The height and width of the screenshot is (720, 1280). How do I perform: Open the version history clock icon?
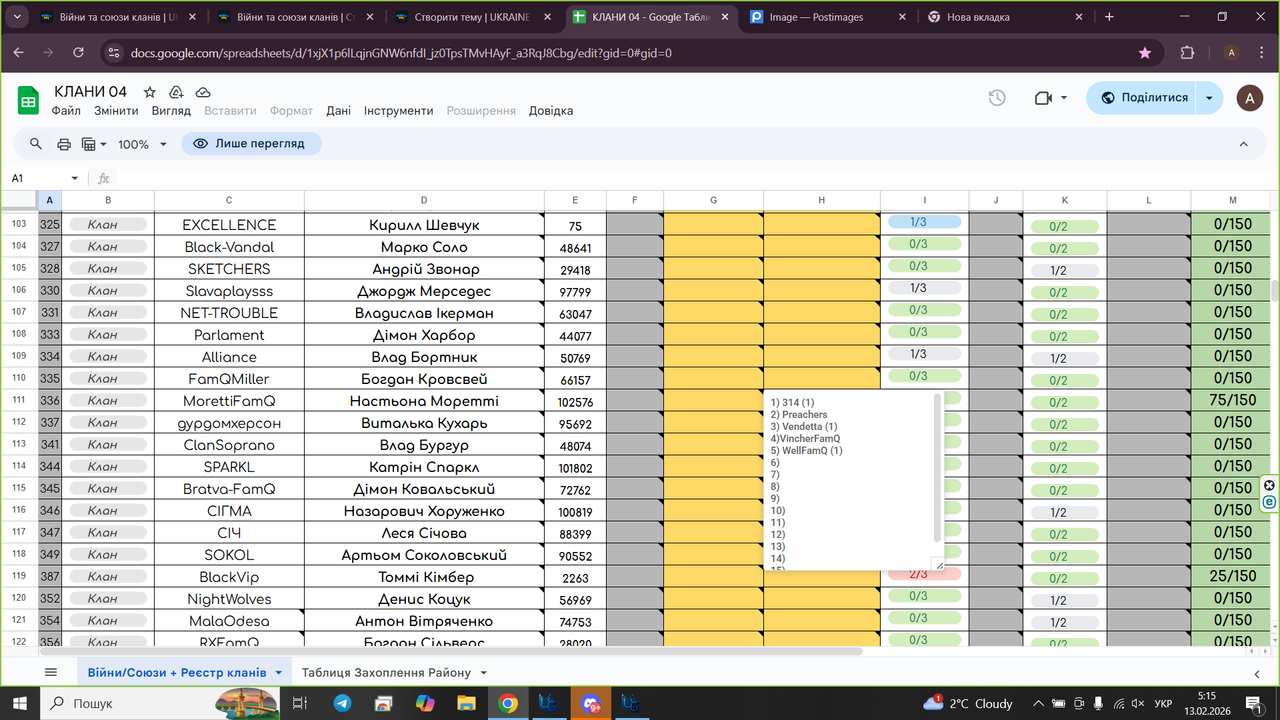point(996,98)
